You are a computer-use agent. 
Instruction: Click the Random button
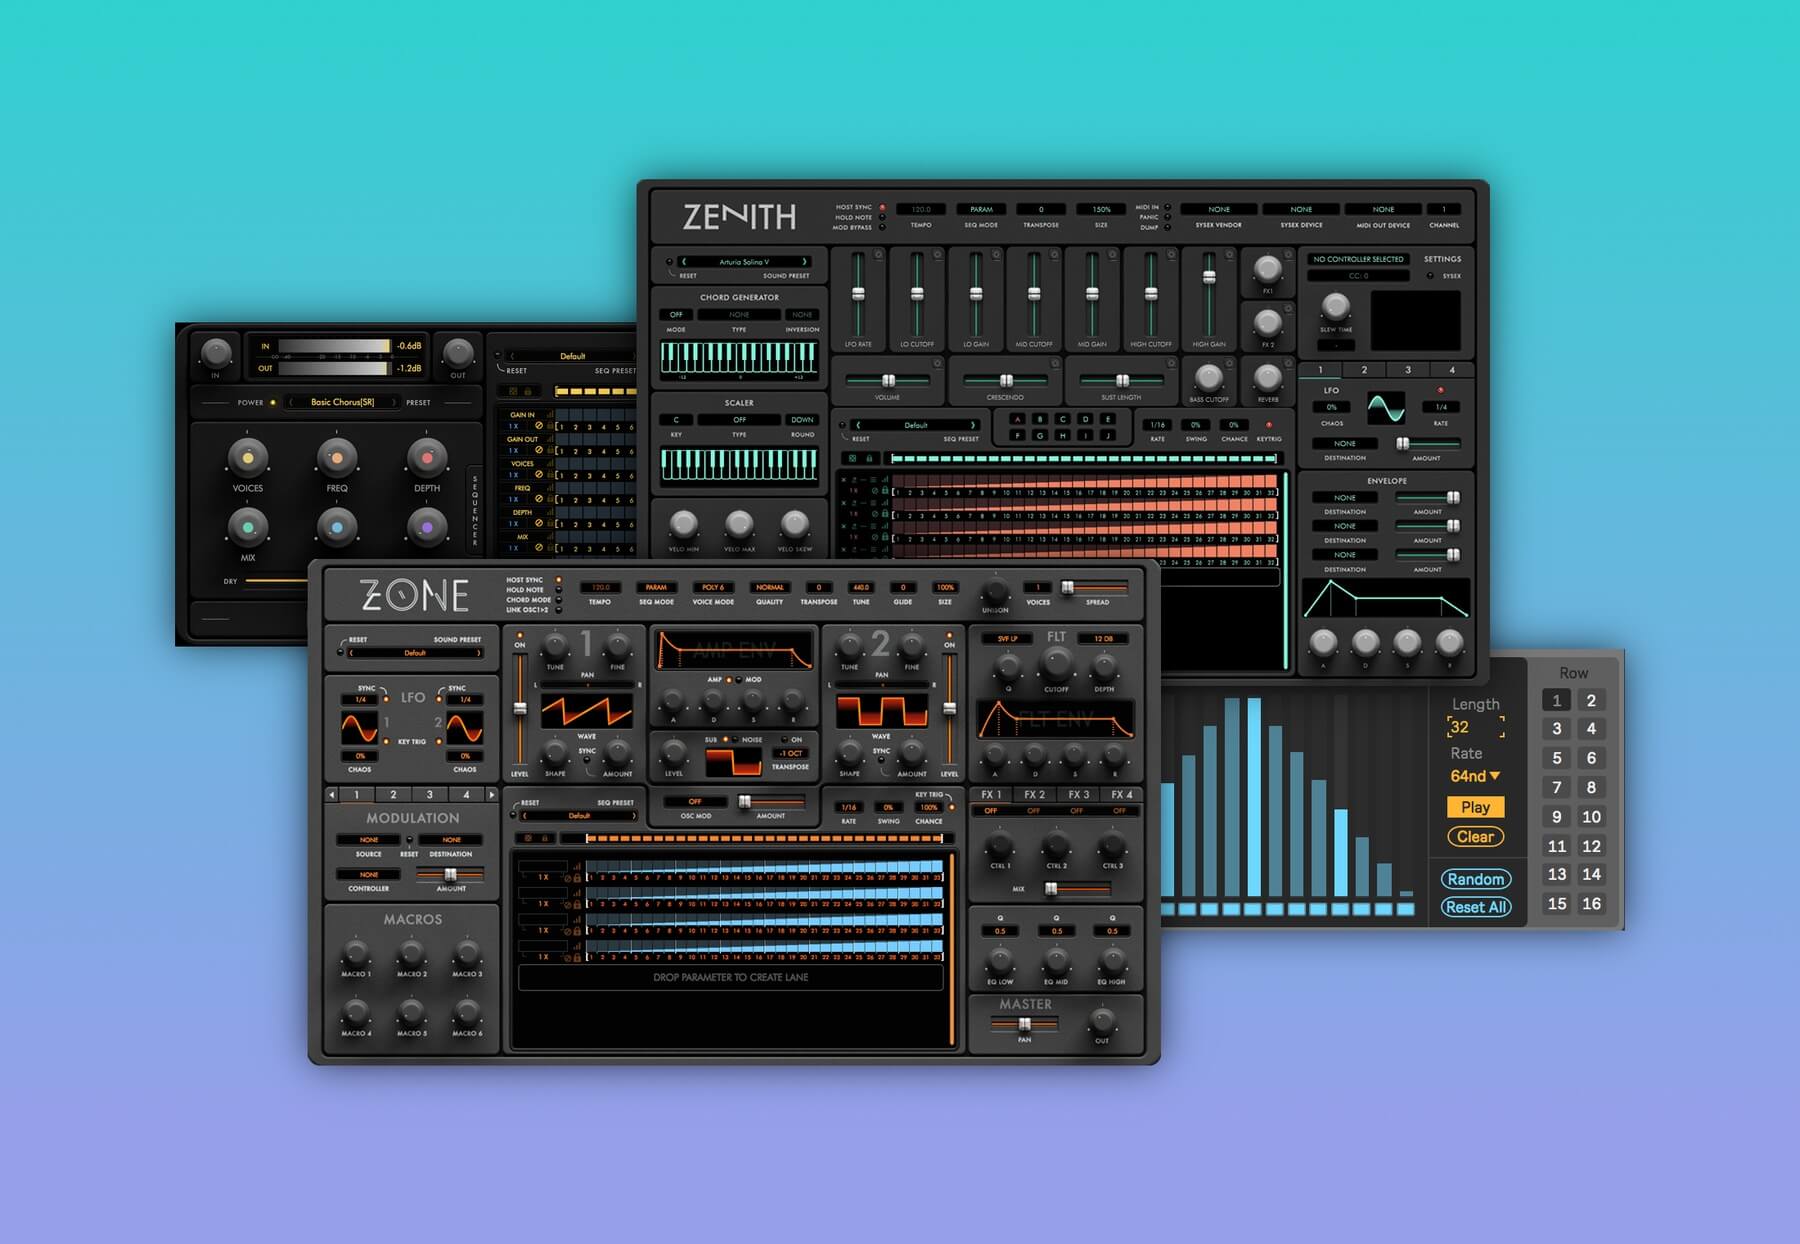coord(1475,879)
